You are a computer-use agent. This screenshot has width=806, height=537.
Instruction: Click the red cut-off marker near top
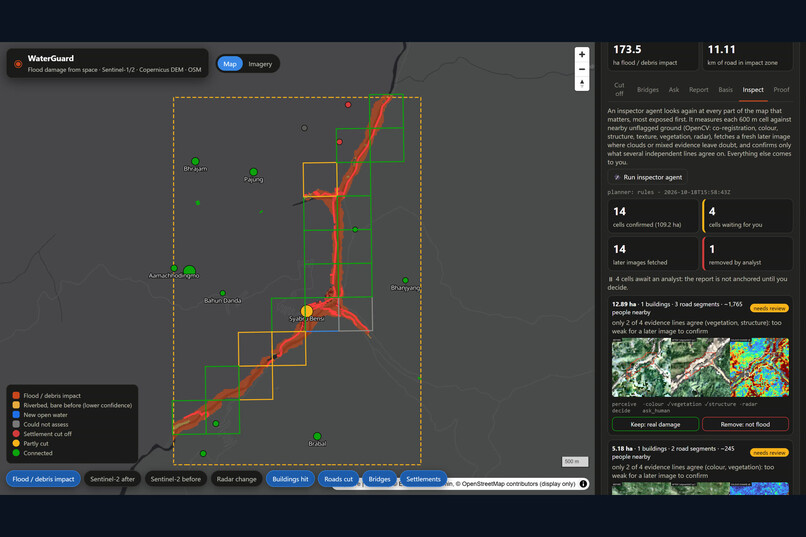pos(348,105)
